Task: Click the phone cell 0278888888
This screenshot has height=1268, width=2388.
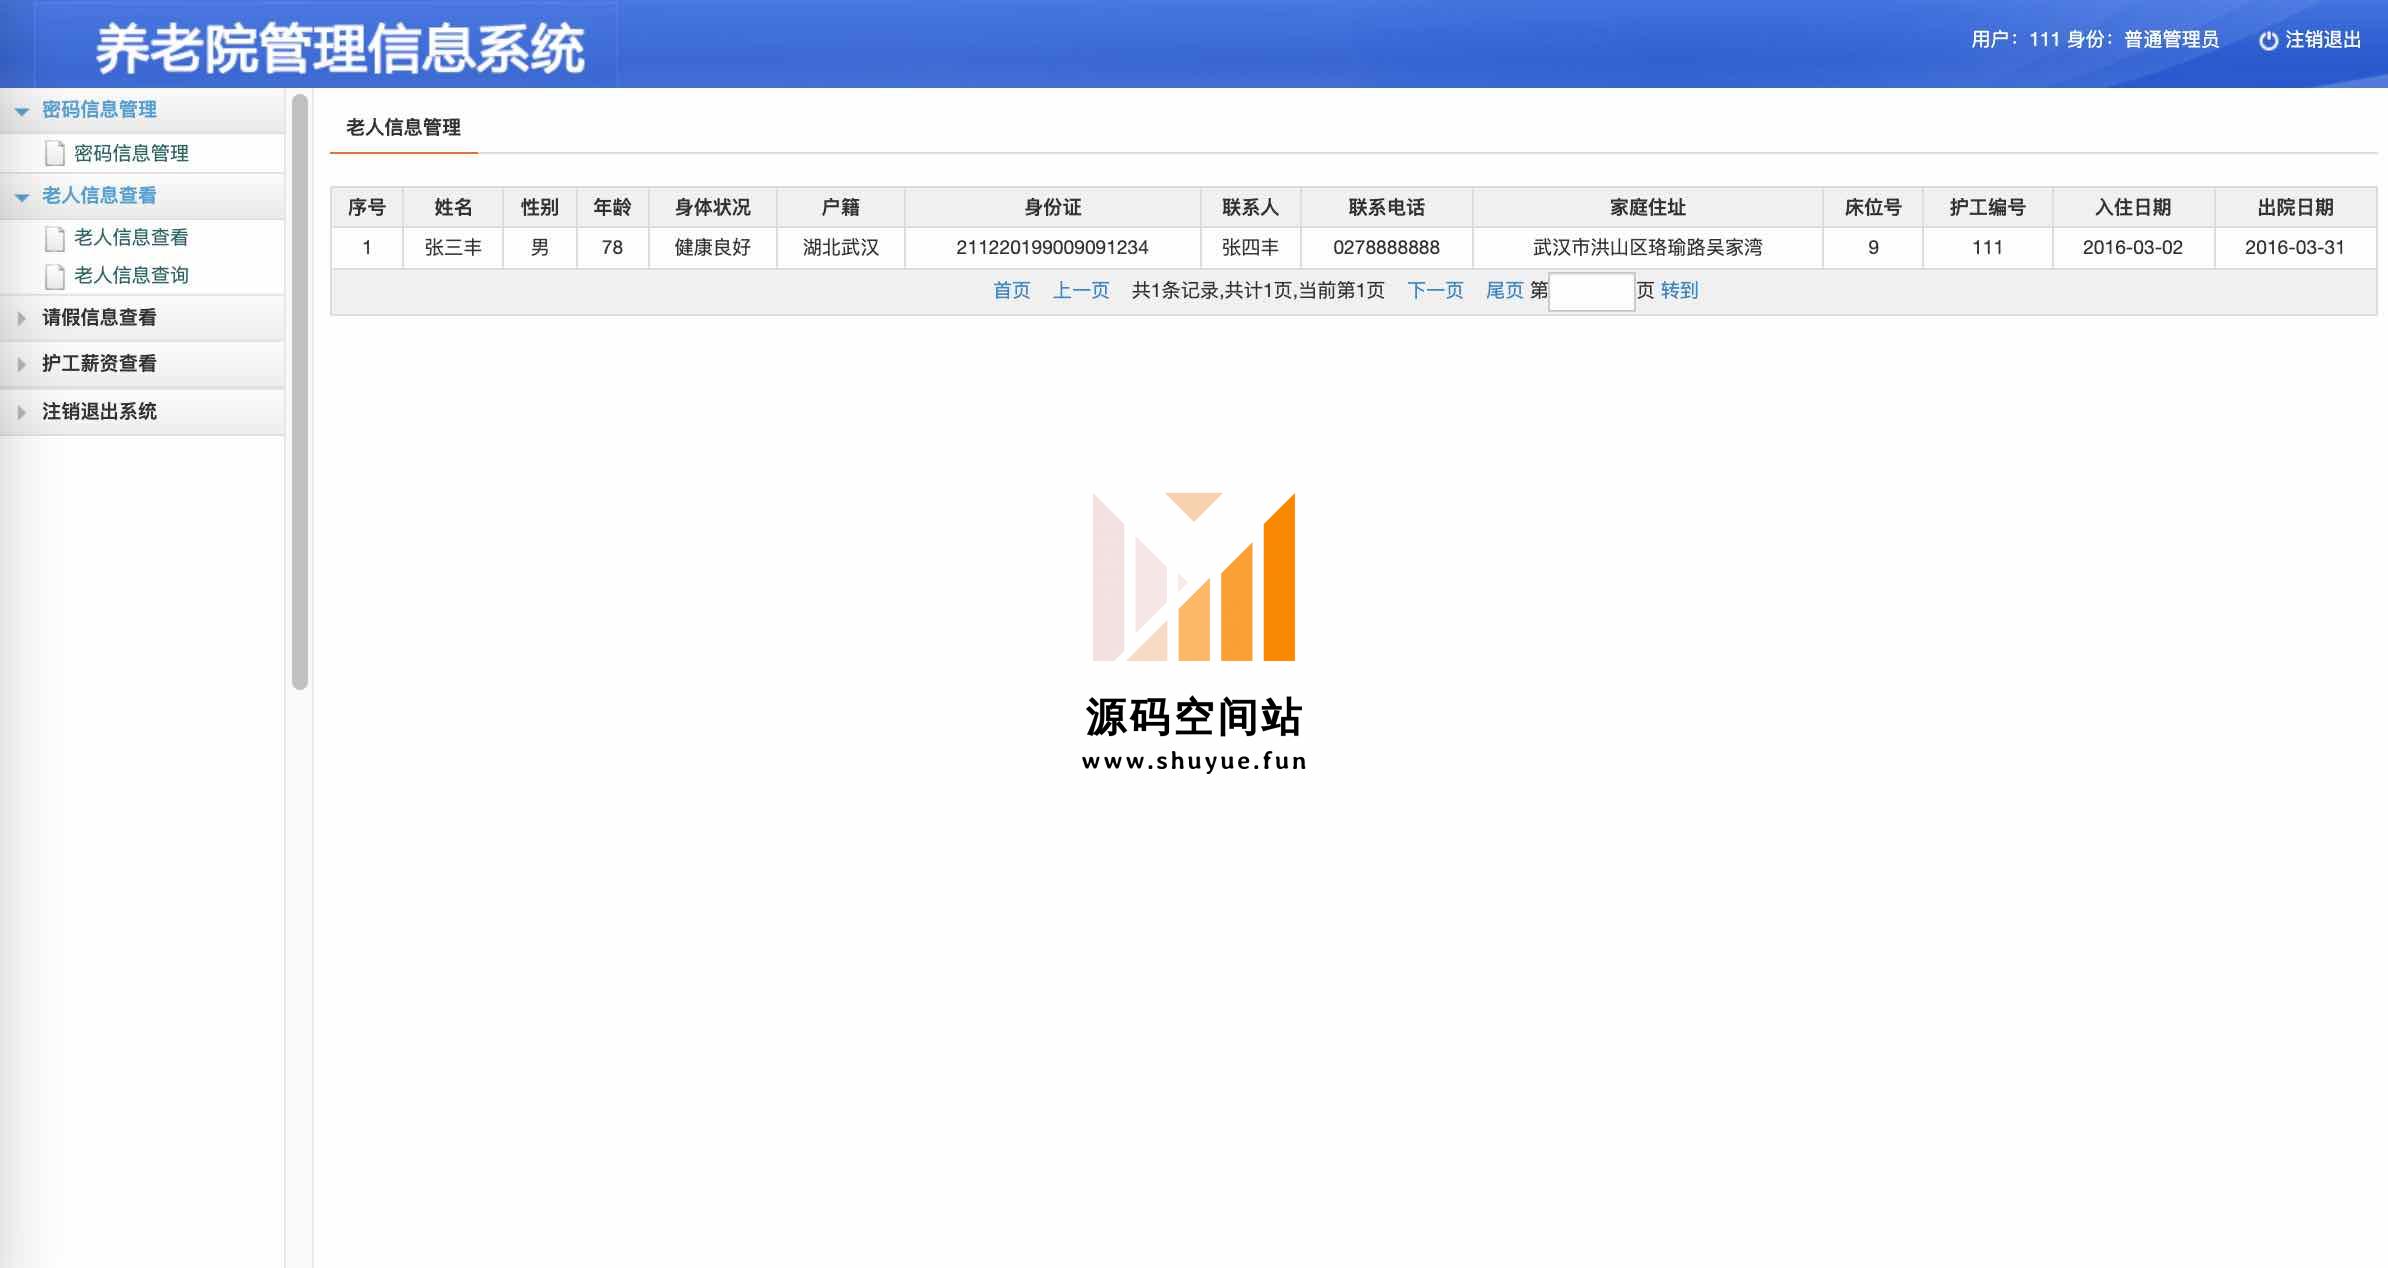Action: pos(1386,247)
